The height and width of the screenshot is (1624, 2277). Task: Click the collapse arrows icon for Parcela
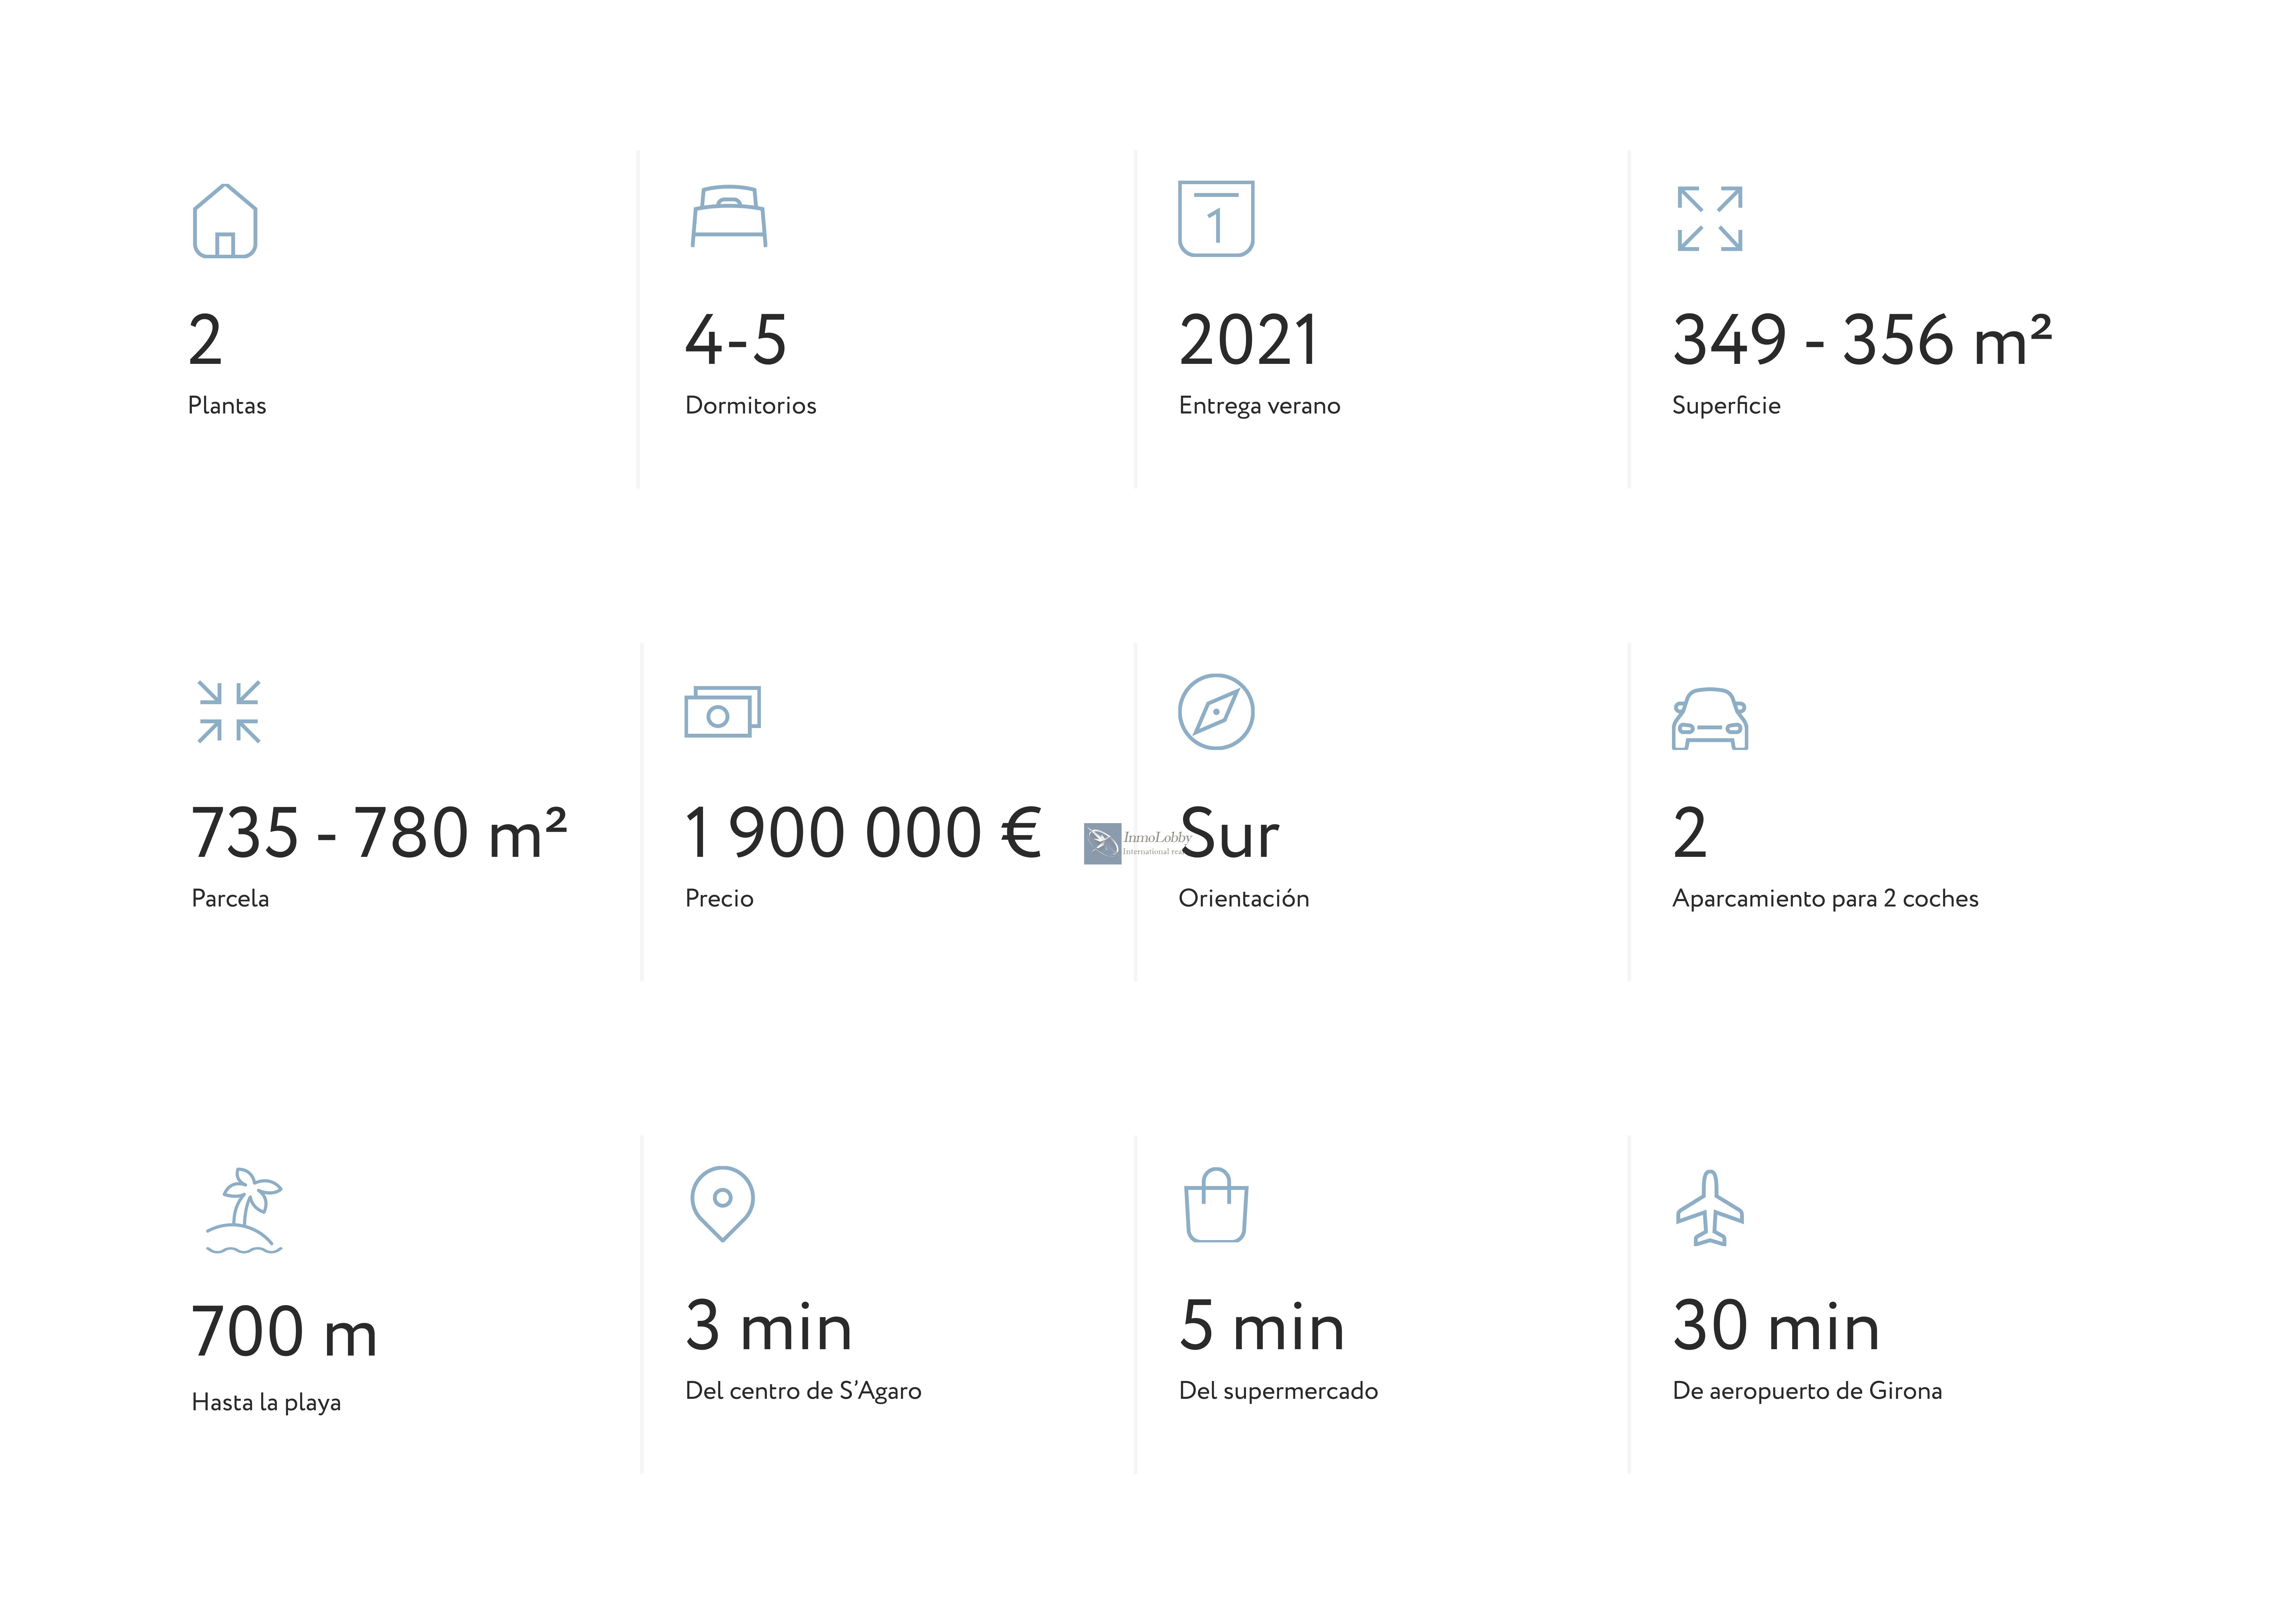(229, 712)
